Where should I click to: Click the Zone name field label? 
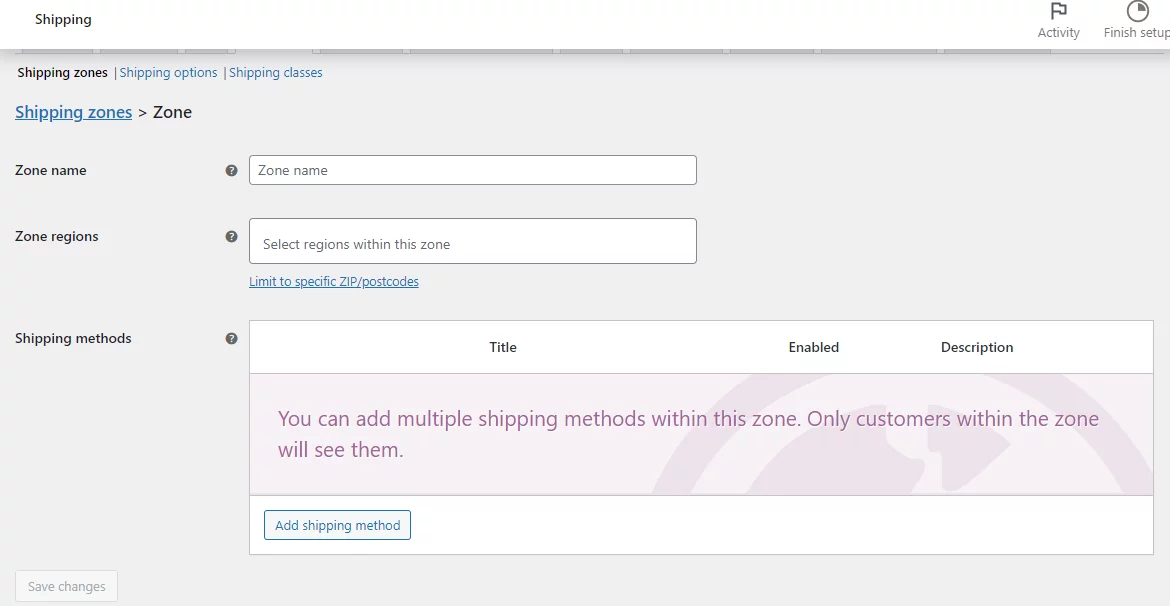tap(51, 171)
